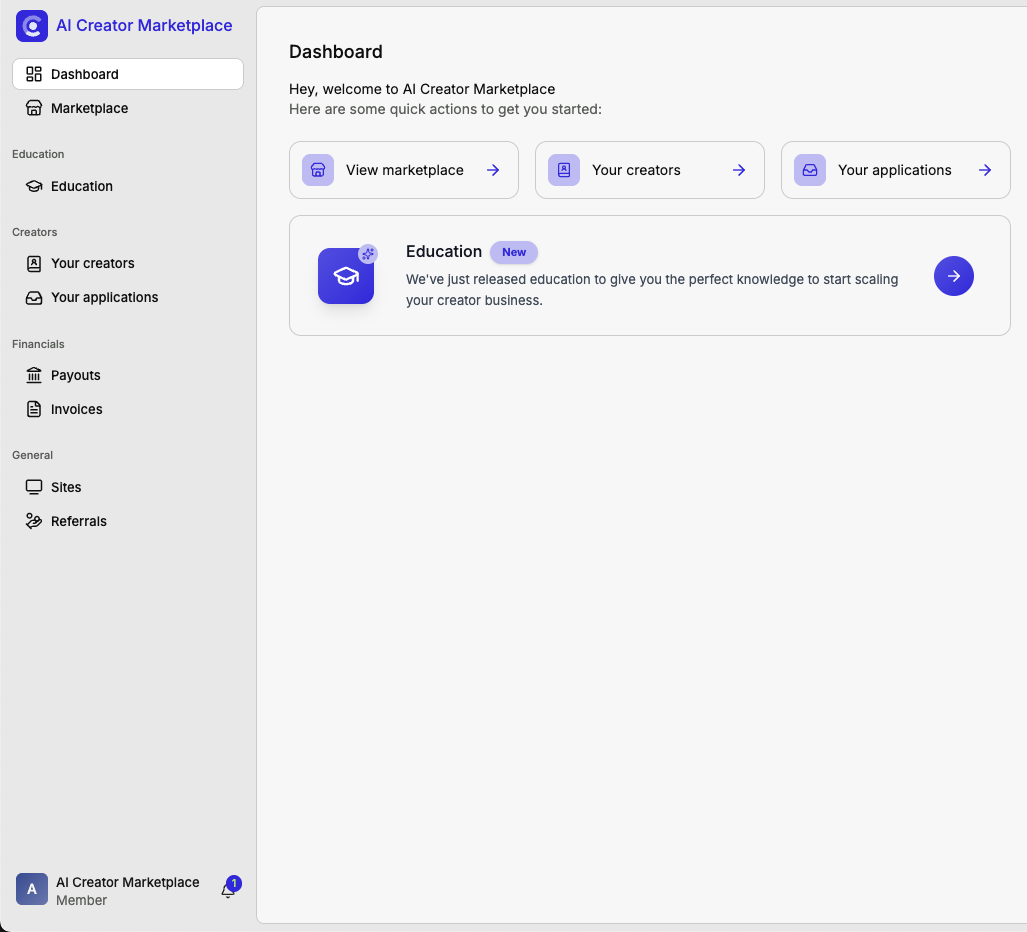The width and height of the screenshot is (1027, 932).
Task: Click the AI Creator Marketplace logo icon
Action: pyautogui.click(x=32, y=26)
